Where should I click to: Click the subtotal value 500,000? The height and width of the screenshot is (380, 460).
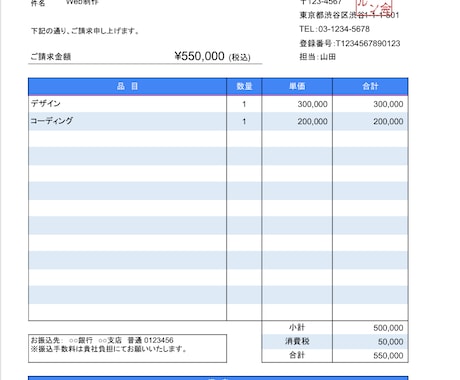point(388,328)
